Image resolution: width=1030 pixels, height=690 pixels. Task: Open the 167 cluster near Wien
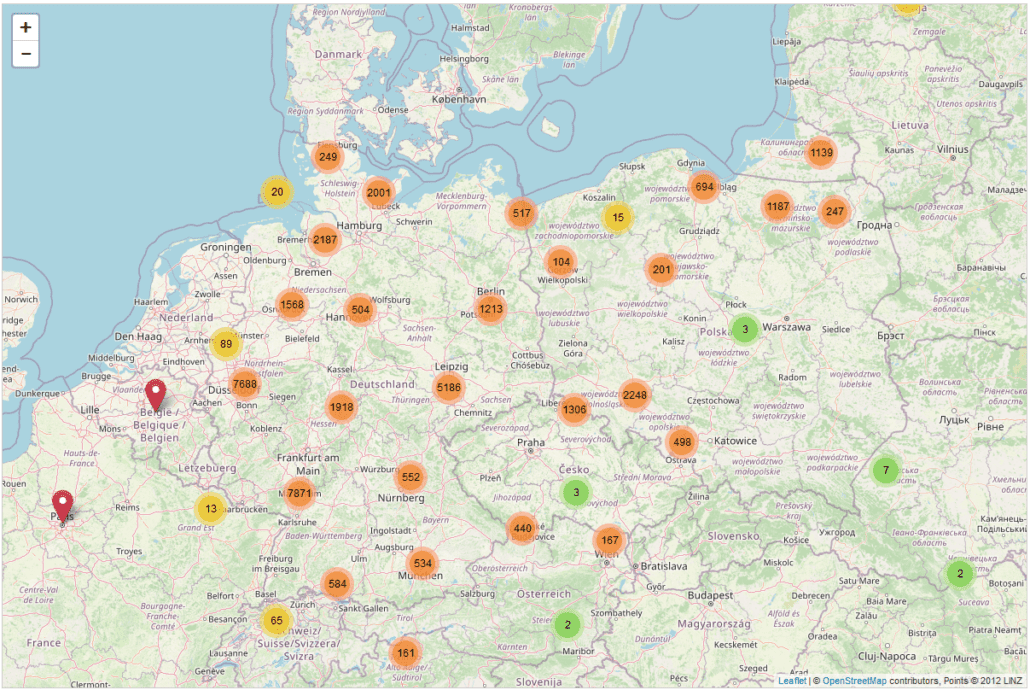pos(610,540)
